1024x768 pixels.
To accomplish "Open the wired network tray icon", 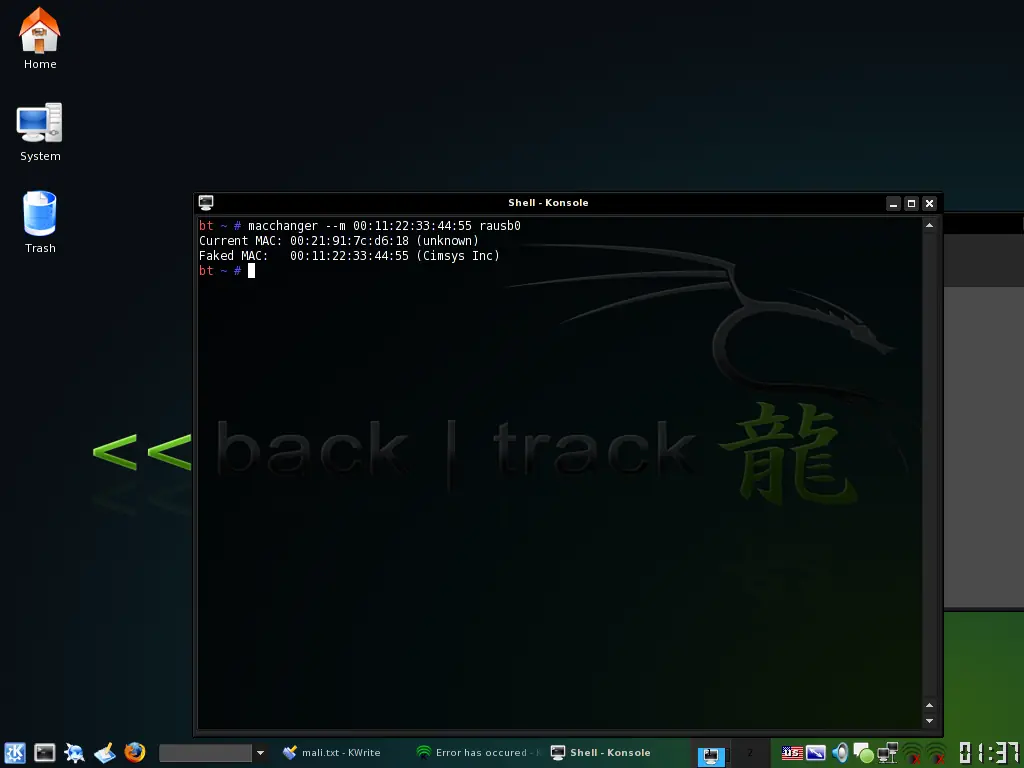I will click(x=888, y=753).
